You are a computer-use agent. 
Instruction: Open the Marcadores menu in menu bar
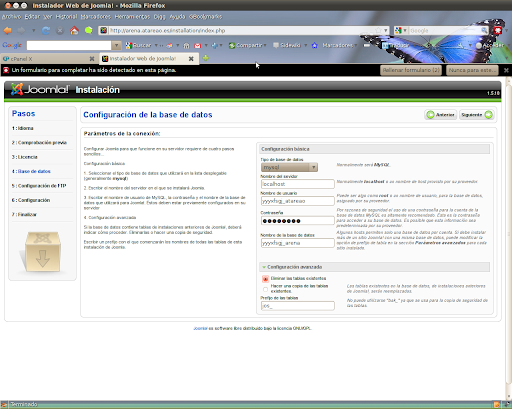point(96,16)
